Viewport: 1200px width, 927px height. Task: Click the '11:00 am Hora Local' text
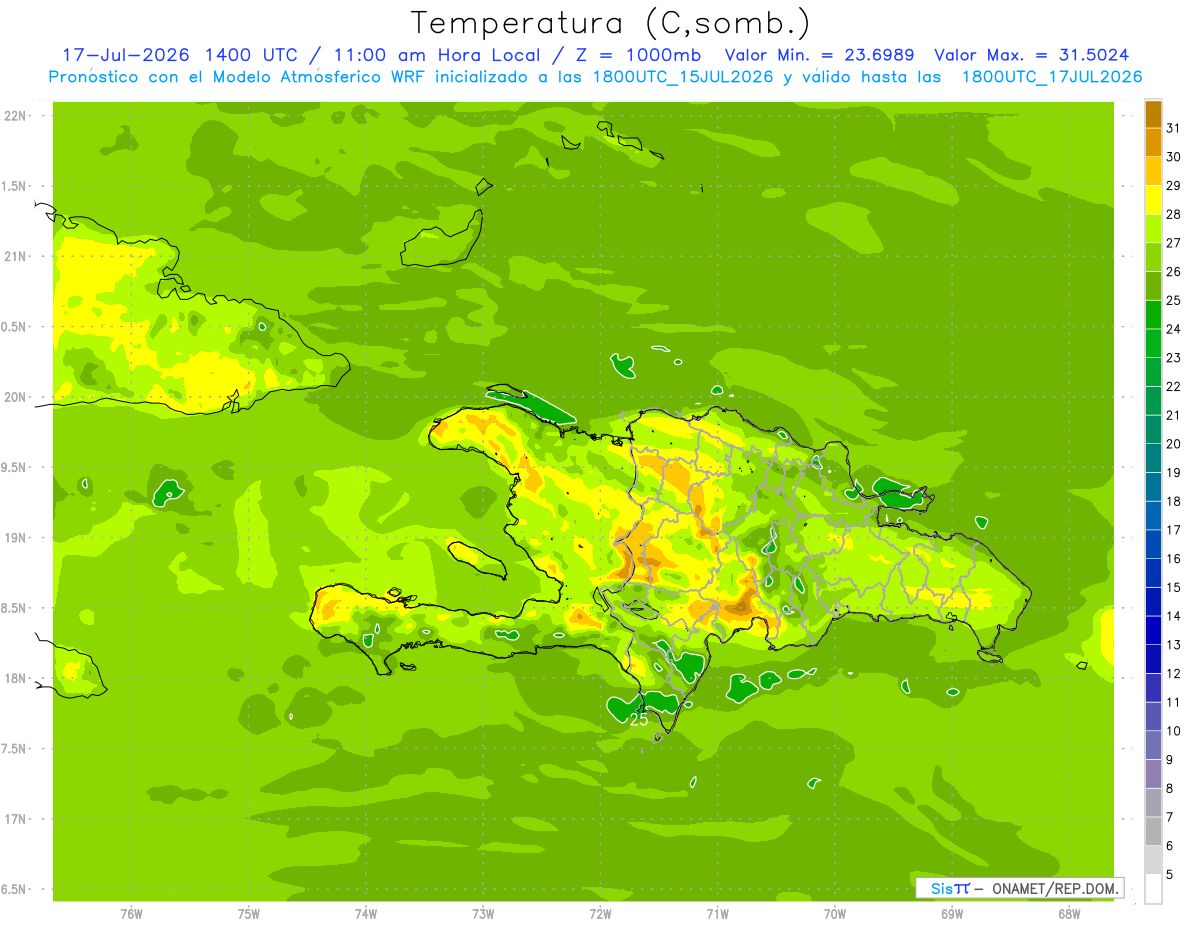437,55
